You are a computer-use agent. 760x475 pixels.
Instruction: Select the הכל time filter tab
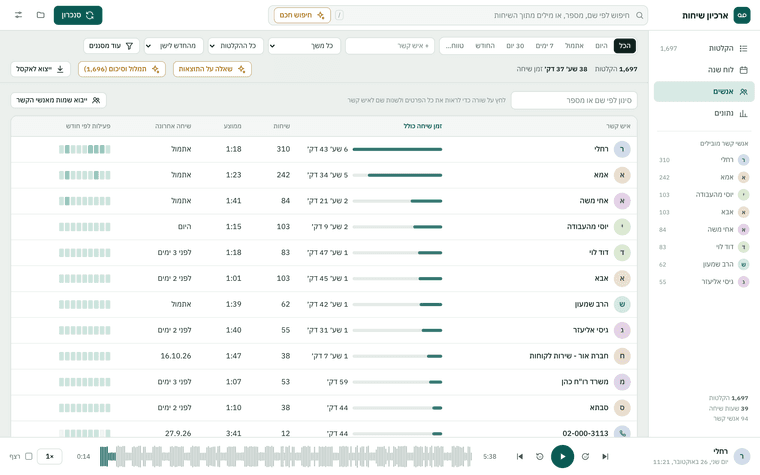(625, 46)
